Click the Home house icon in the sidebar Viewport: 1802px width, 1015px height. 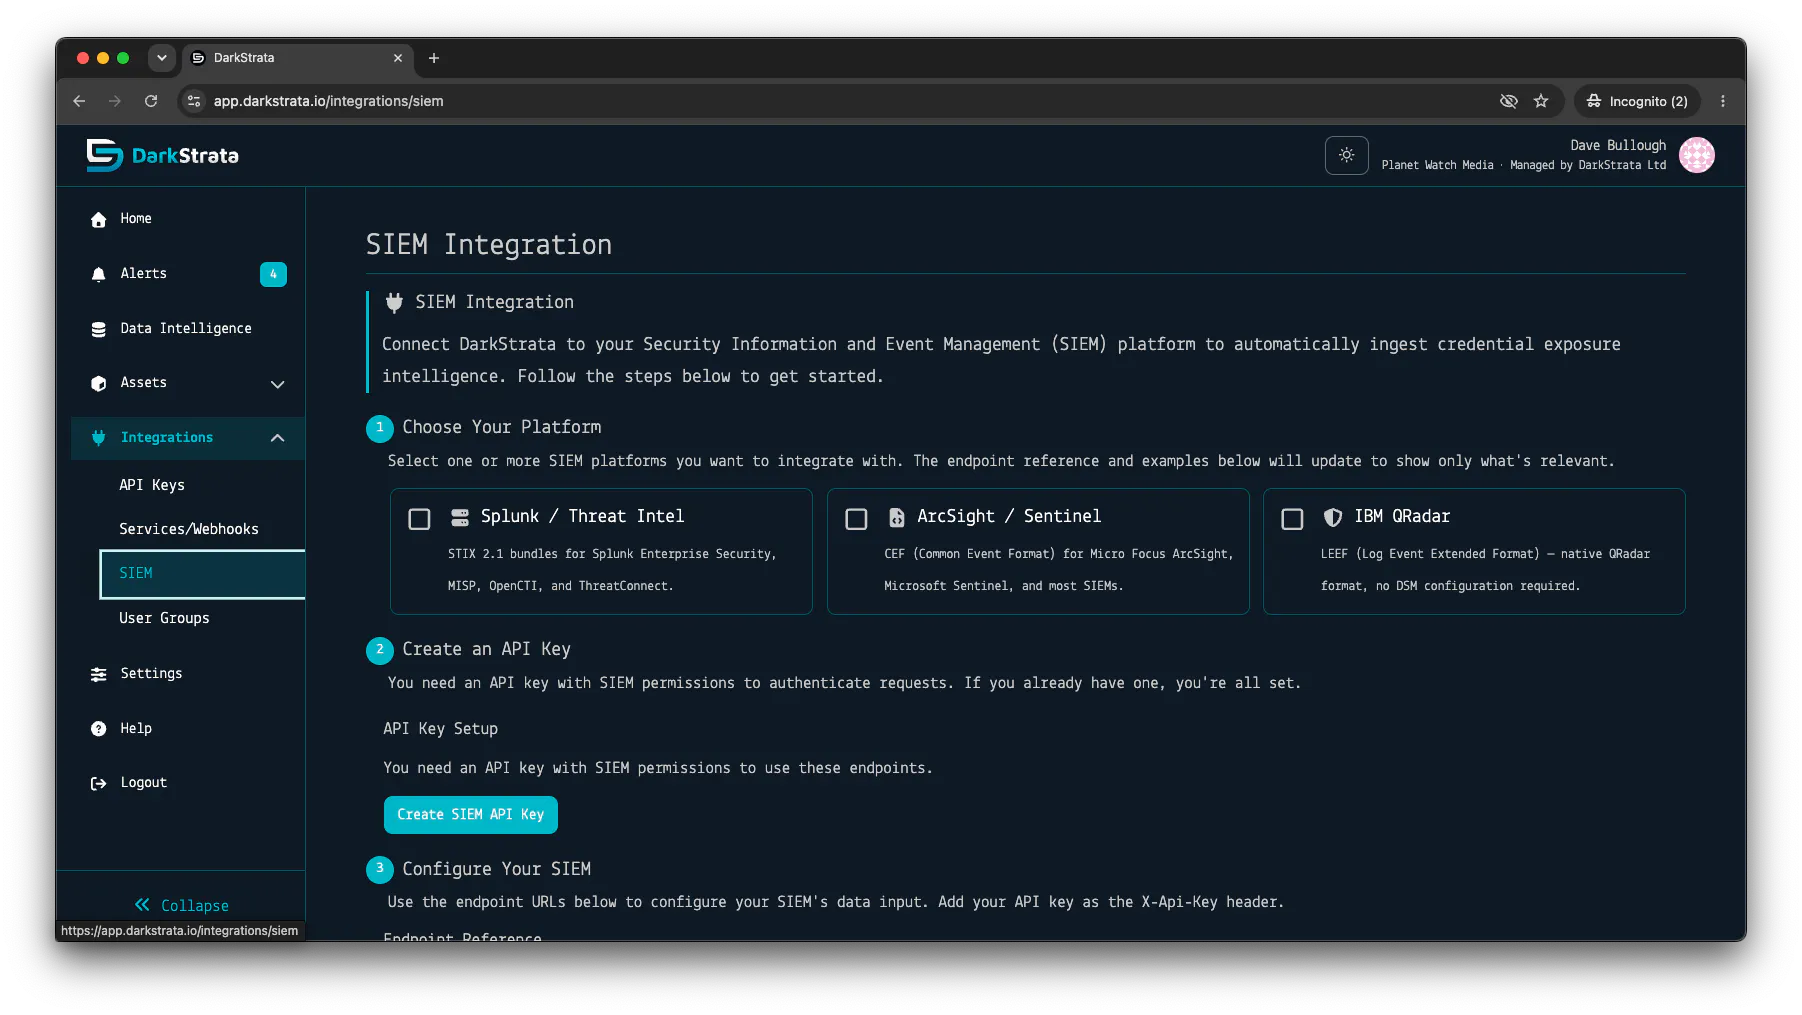point(98,219)
